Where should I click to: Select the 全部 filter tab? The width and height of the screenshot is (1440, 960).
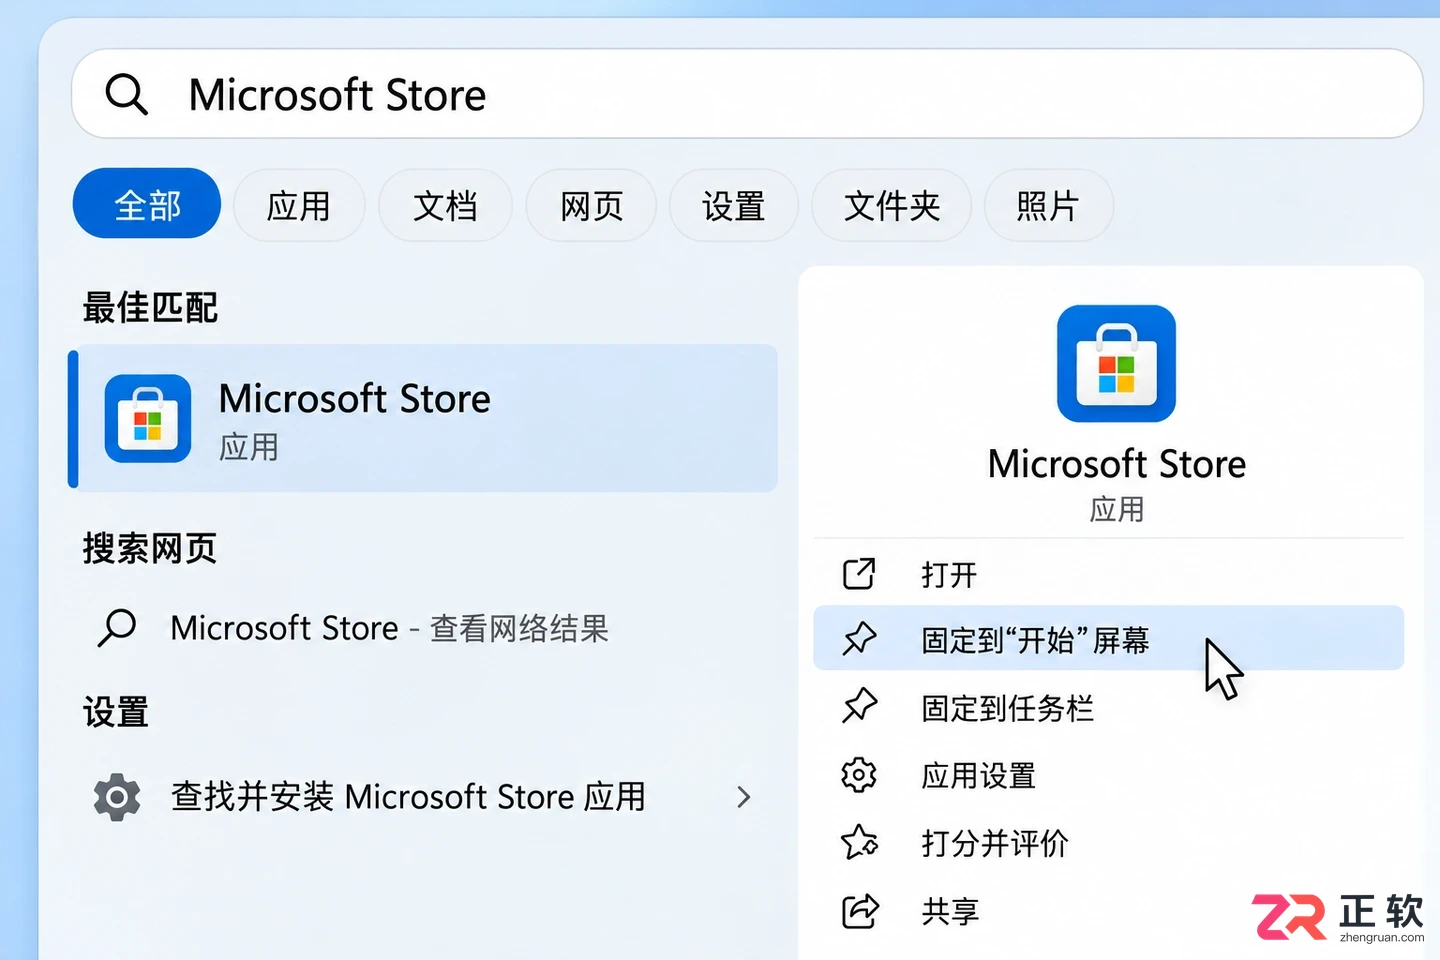[x=147, y=204]
